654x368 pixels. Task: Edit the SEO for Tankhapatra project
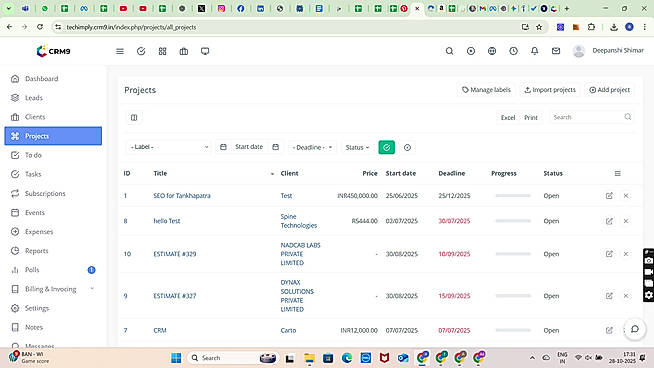[x=609, y=196]
